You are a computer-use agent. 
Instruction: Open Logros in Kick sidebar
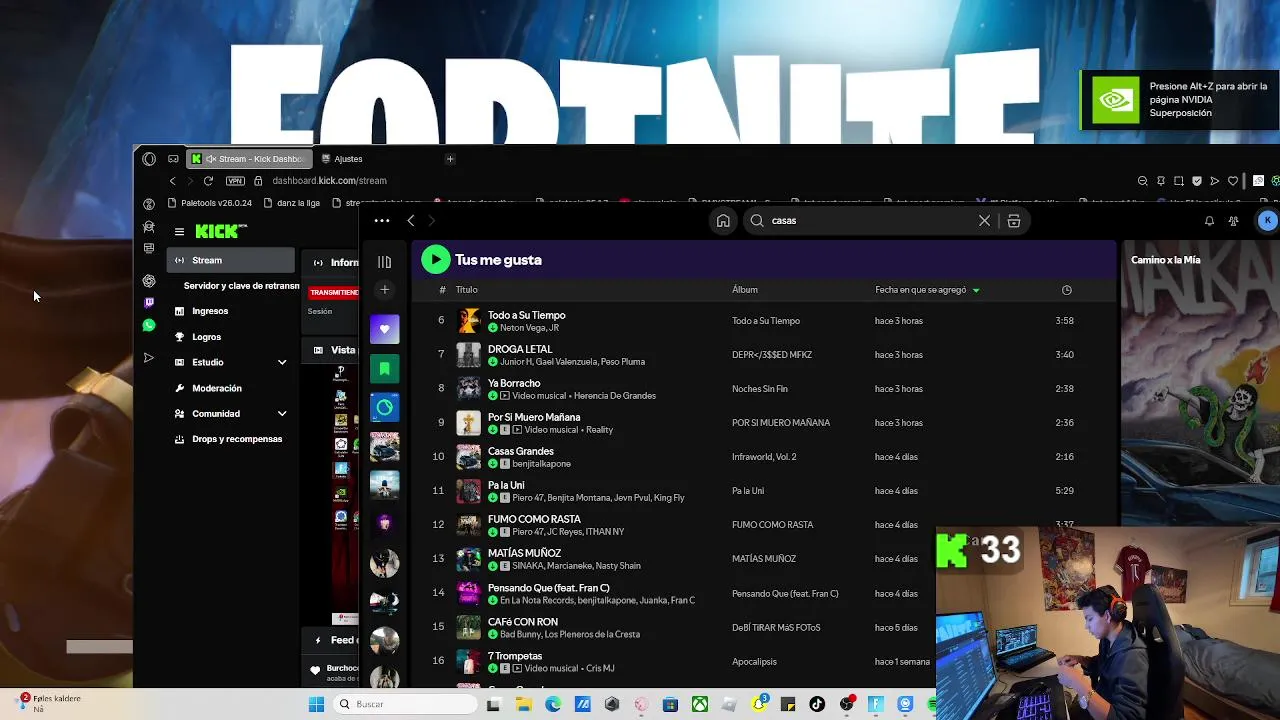pyautogui.click(x=206, y=337)
